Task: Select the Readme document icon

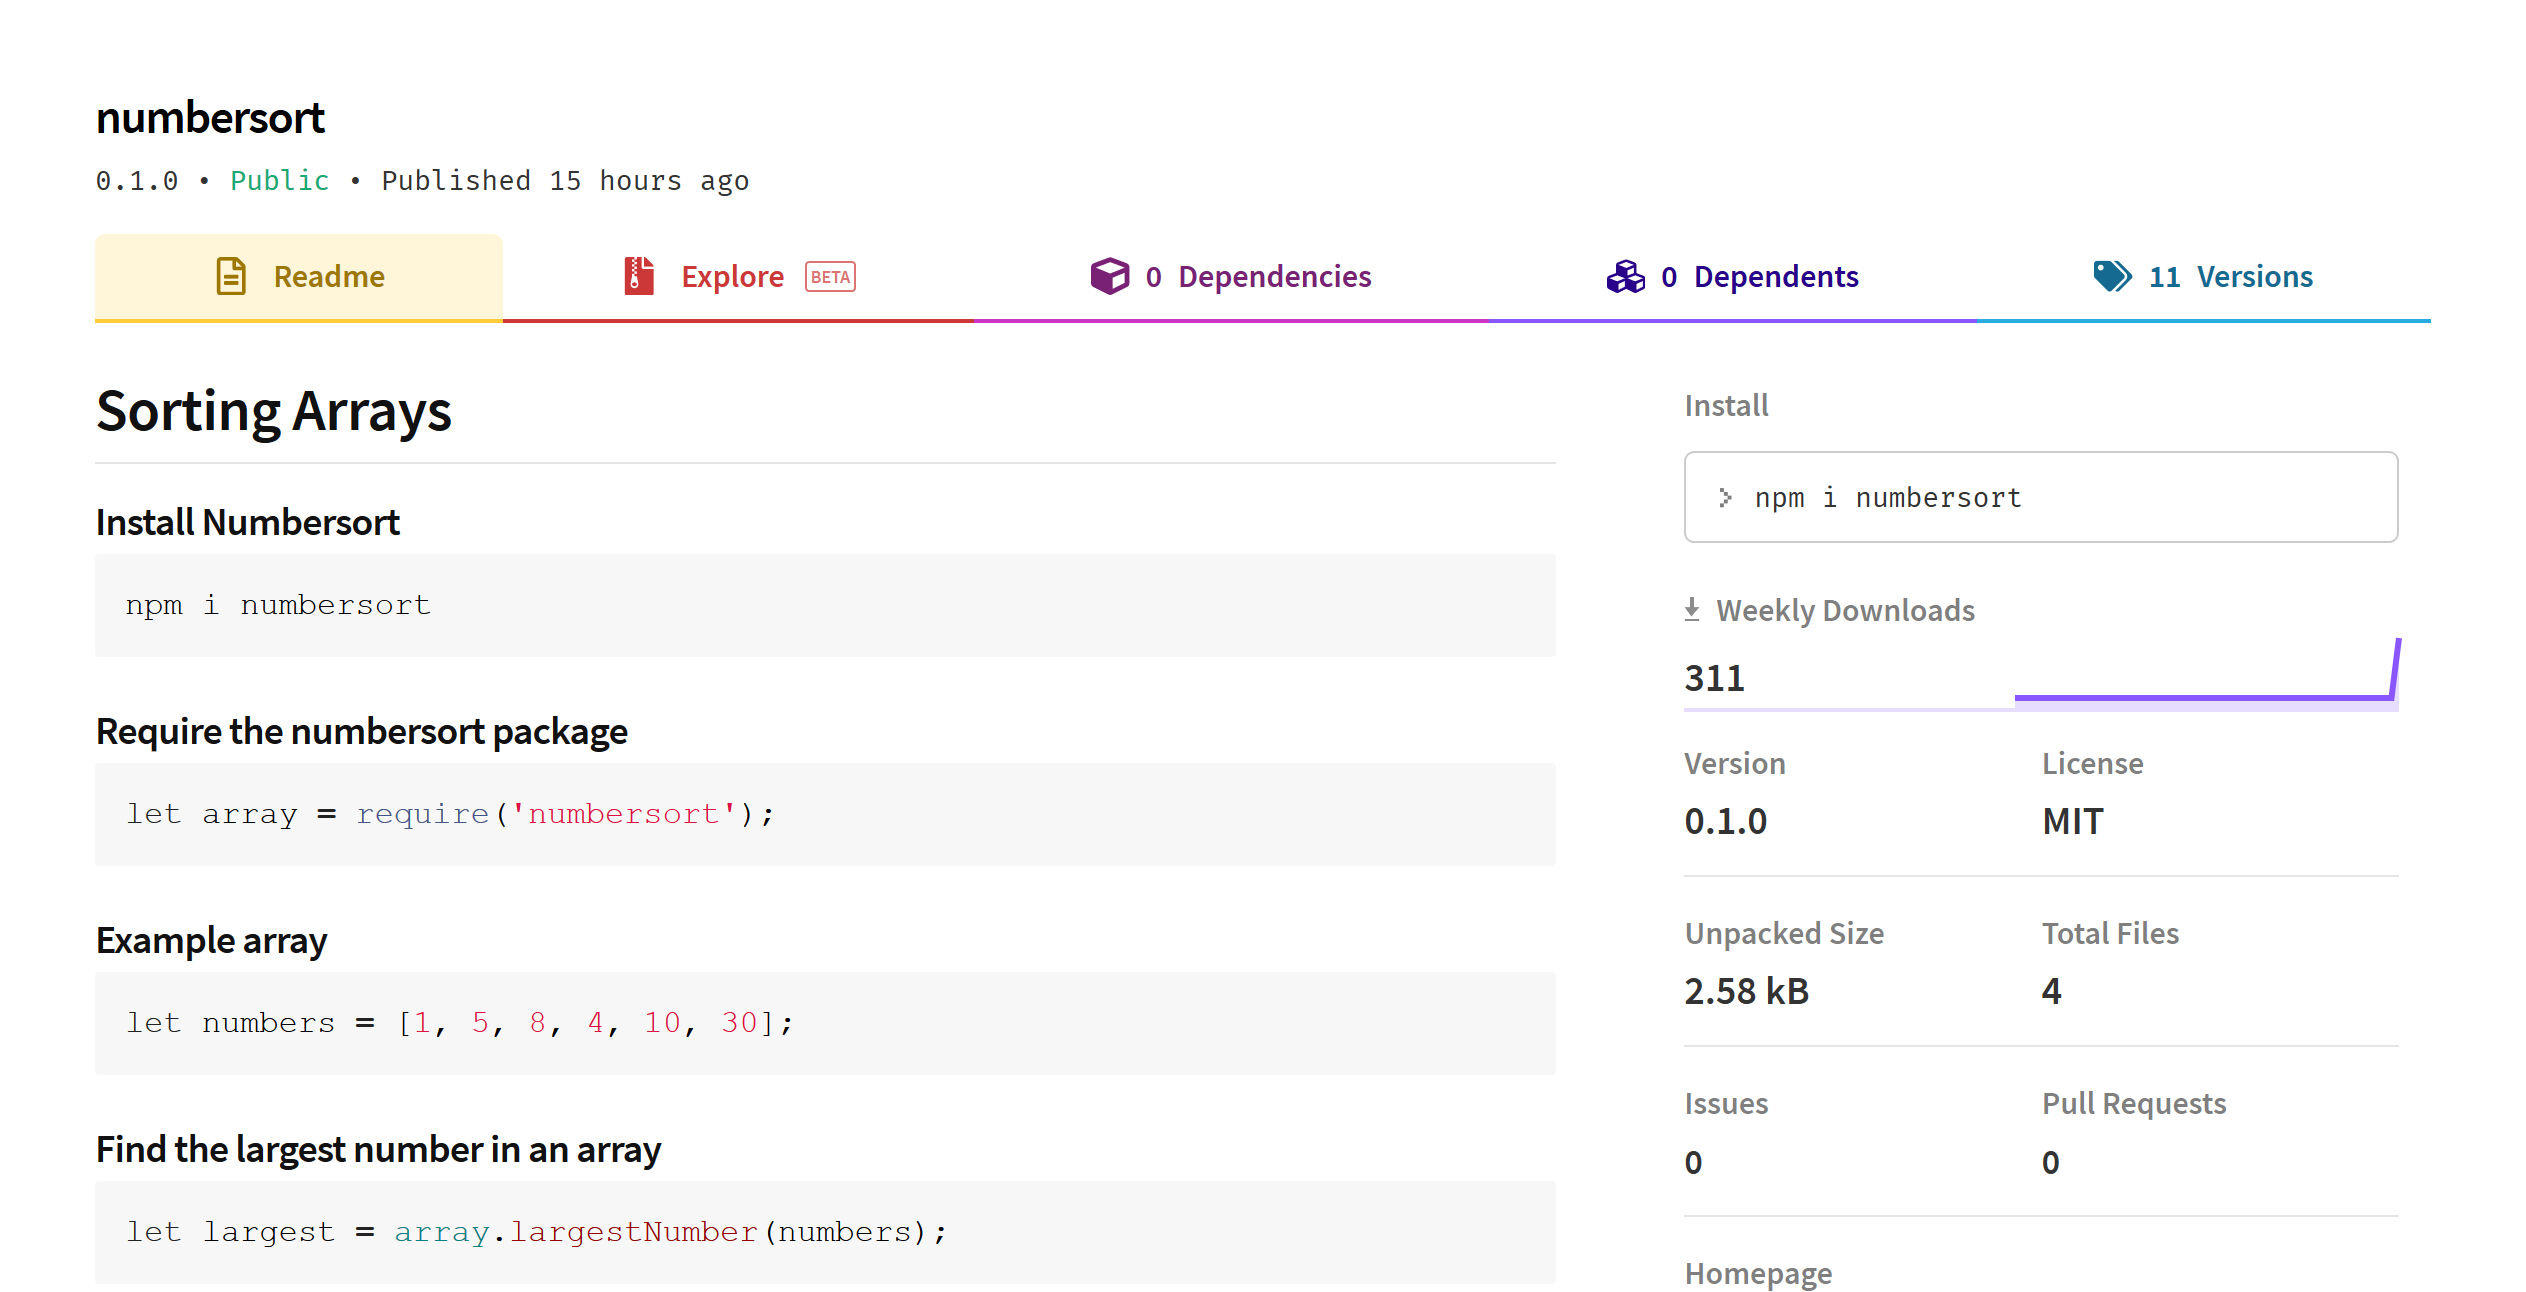Action: (x=231, y=276)
